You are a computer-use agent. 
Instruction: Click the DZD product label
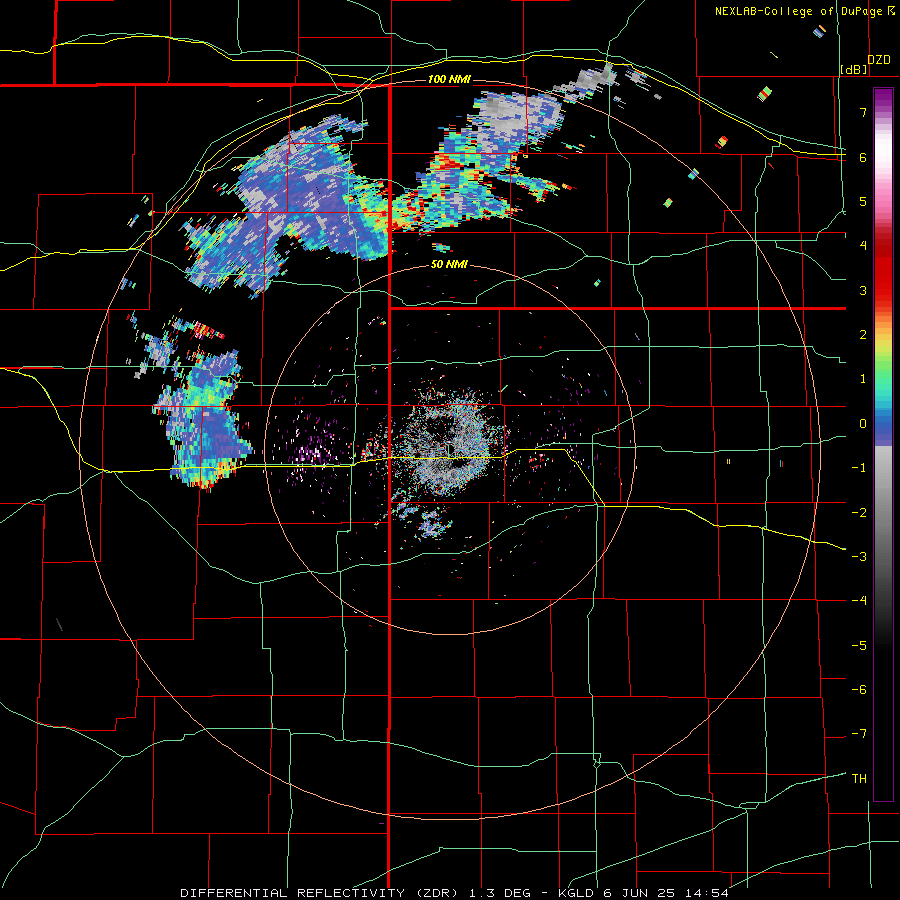(x=879, y=60)
